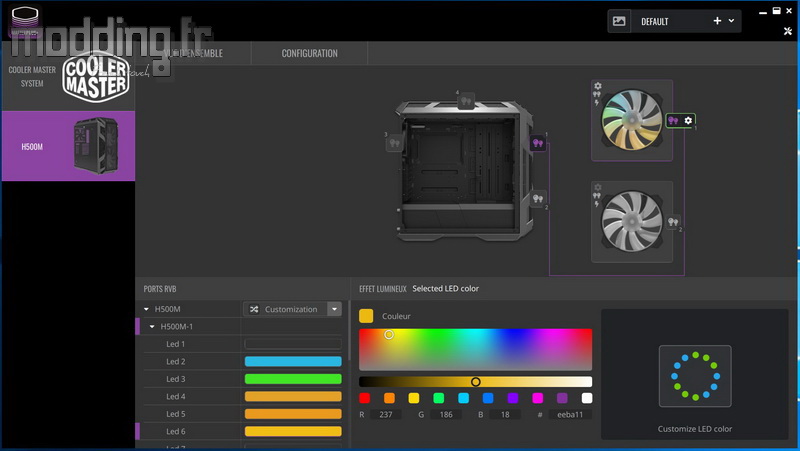Click Led 3 green color bar
The height and width of the screenshot is (451, 800).
293,379
